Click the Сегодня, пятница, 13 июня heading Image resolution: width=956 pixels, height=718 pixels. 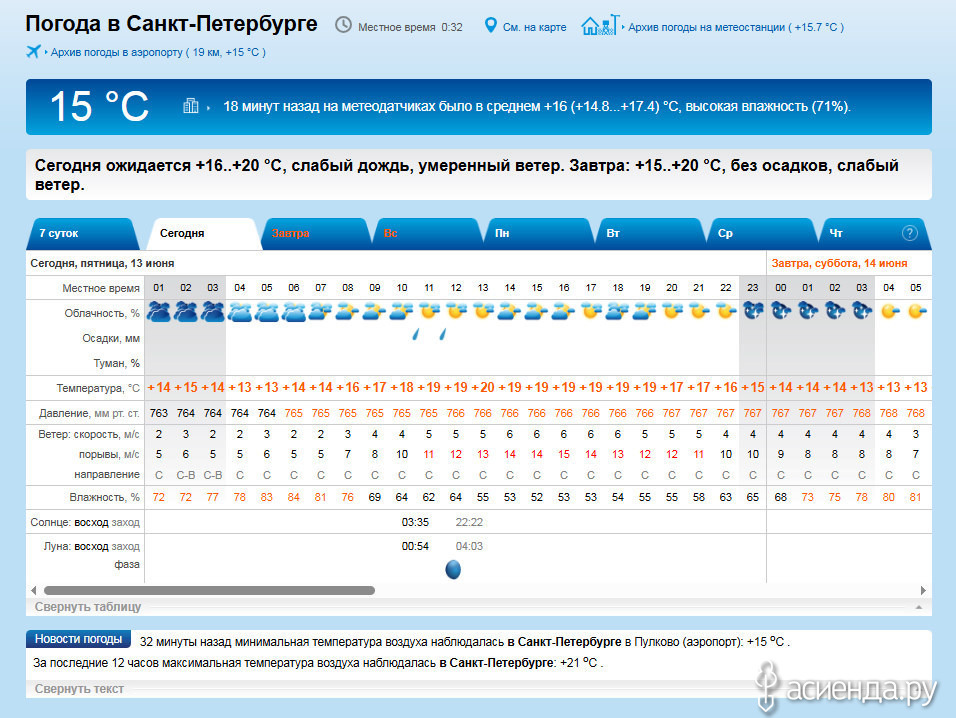(x=102, y=263)
